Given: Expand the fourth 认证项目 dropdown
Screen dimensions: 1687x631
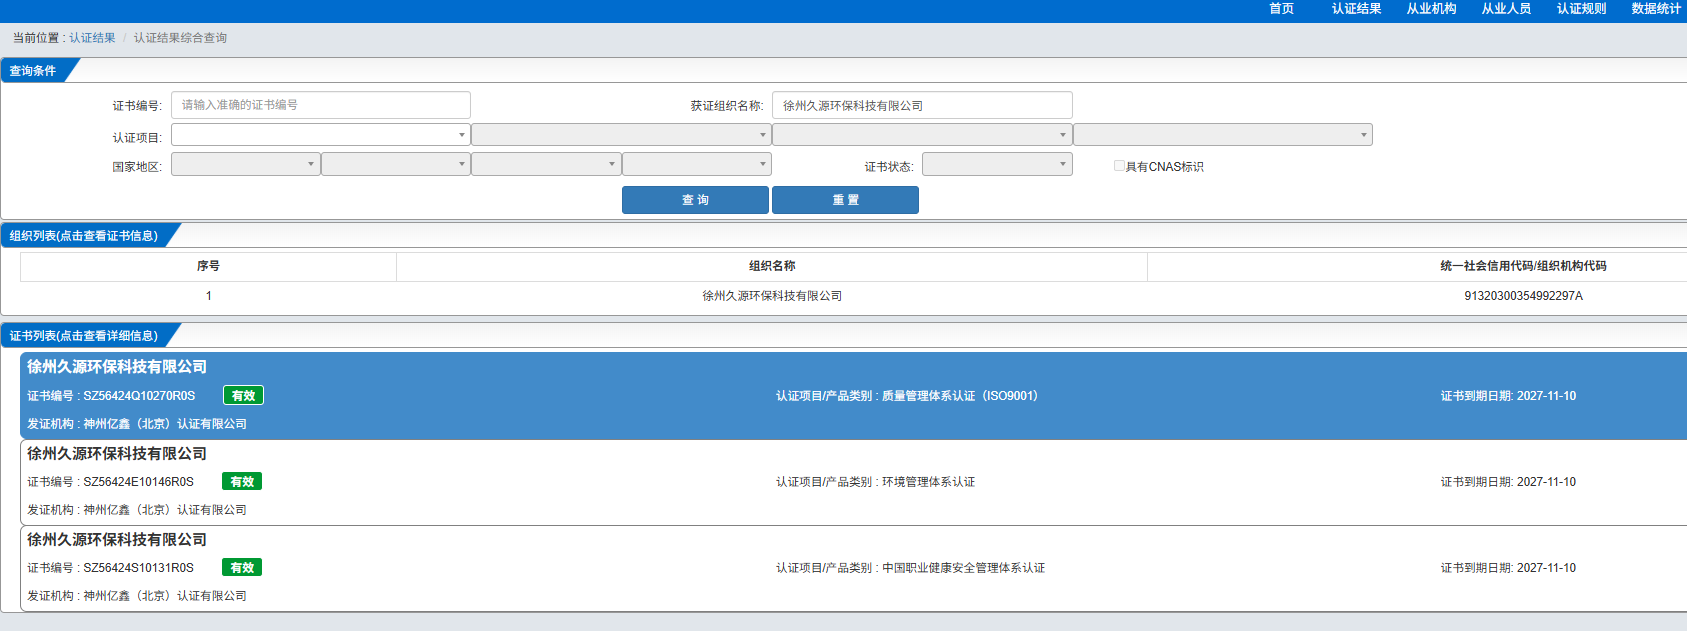Looking at the screenshot, I should 1223,135.
